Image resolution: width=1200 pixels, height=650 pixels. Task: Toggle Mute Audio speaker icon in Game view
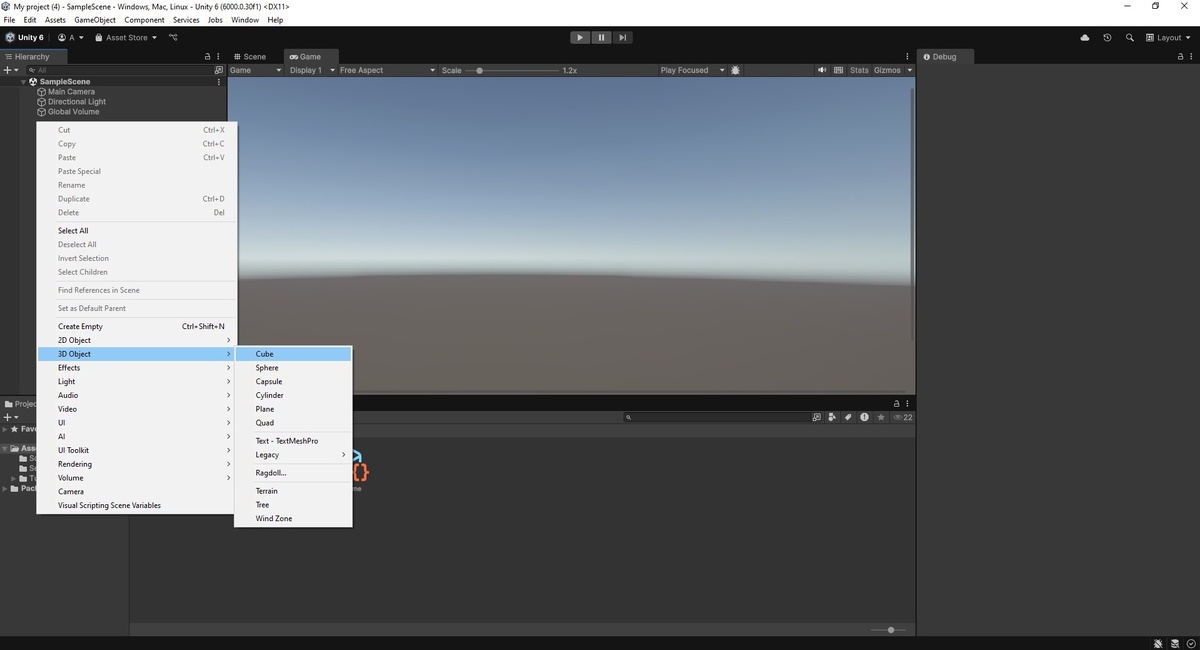coord(822,70)
